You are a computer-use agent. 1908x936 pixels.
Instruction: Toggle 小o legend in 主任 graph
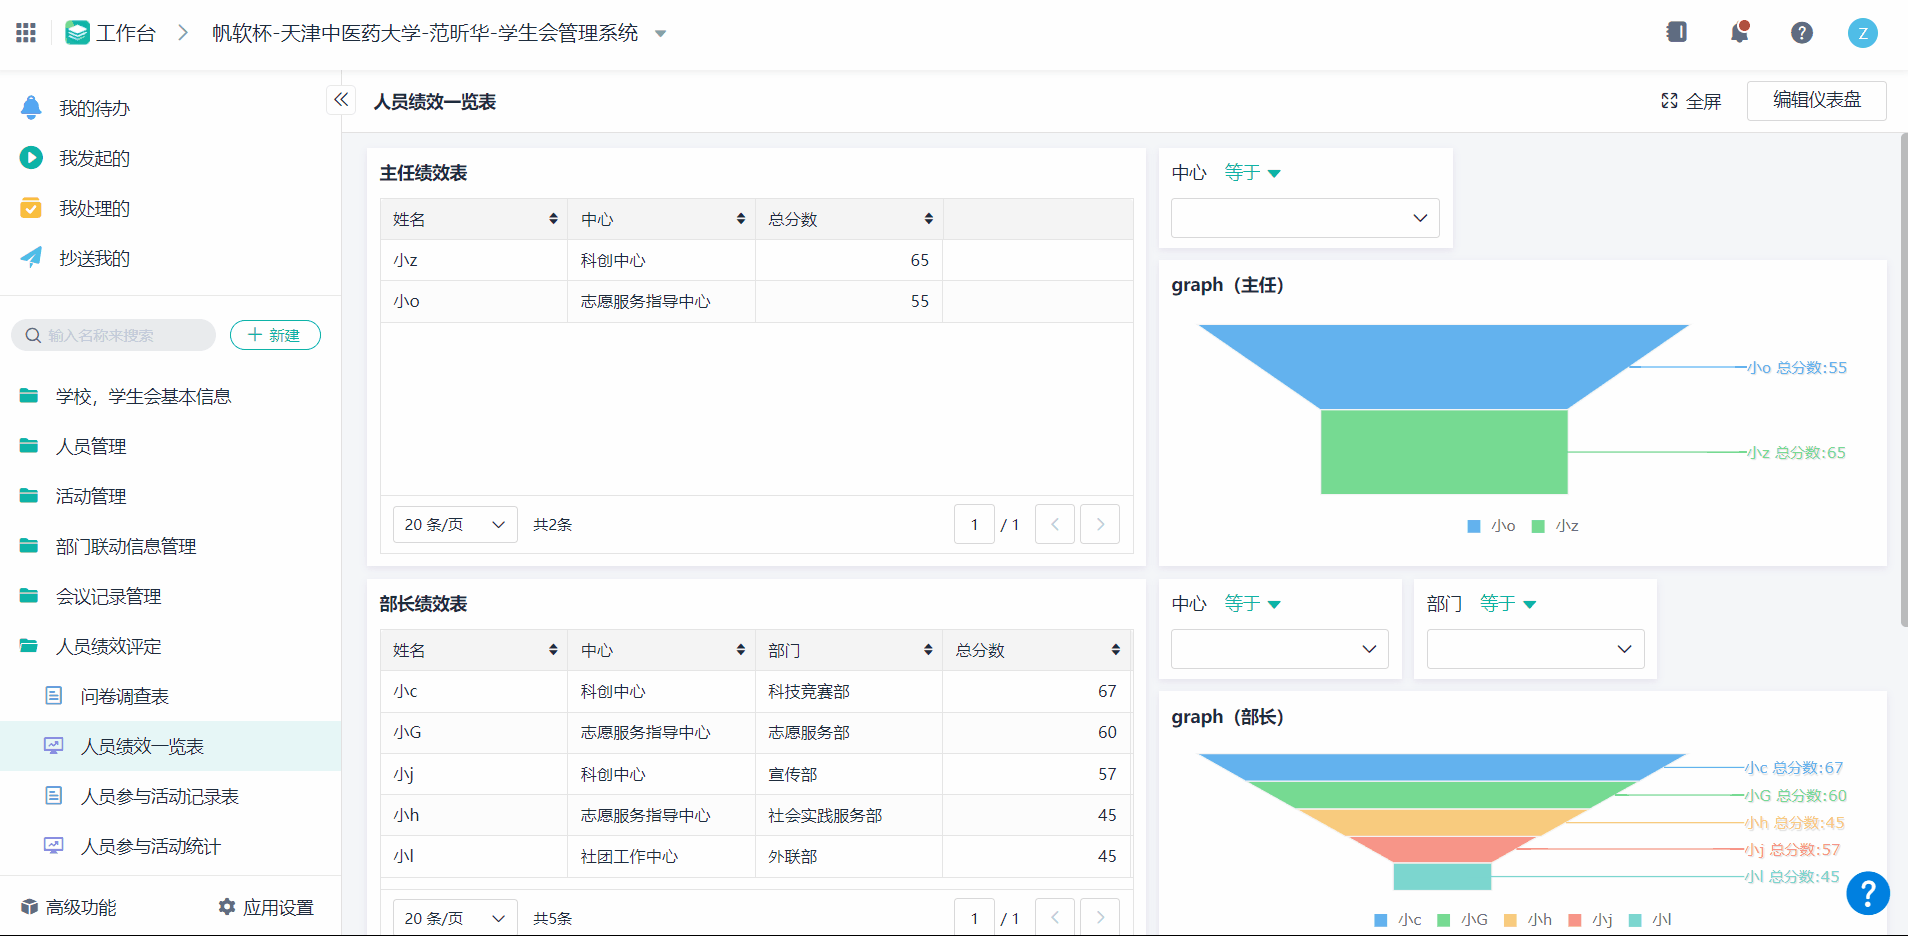(1491, 526)
